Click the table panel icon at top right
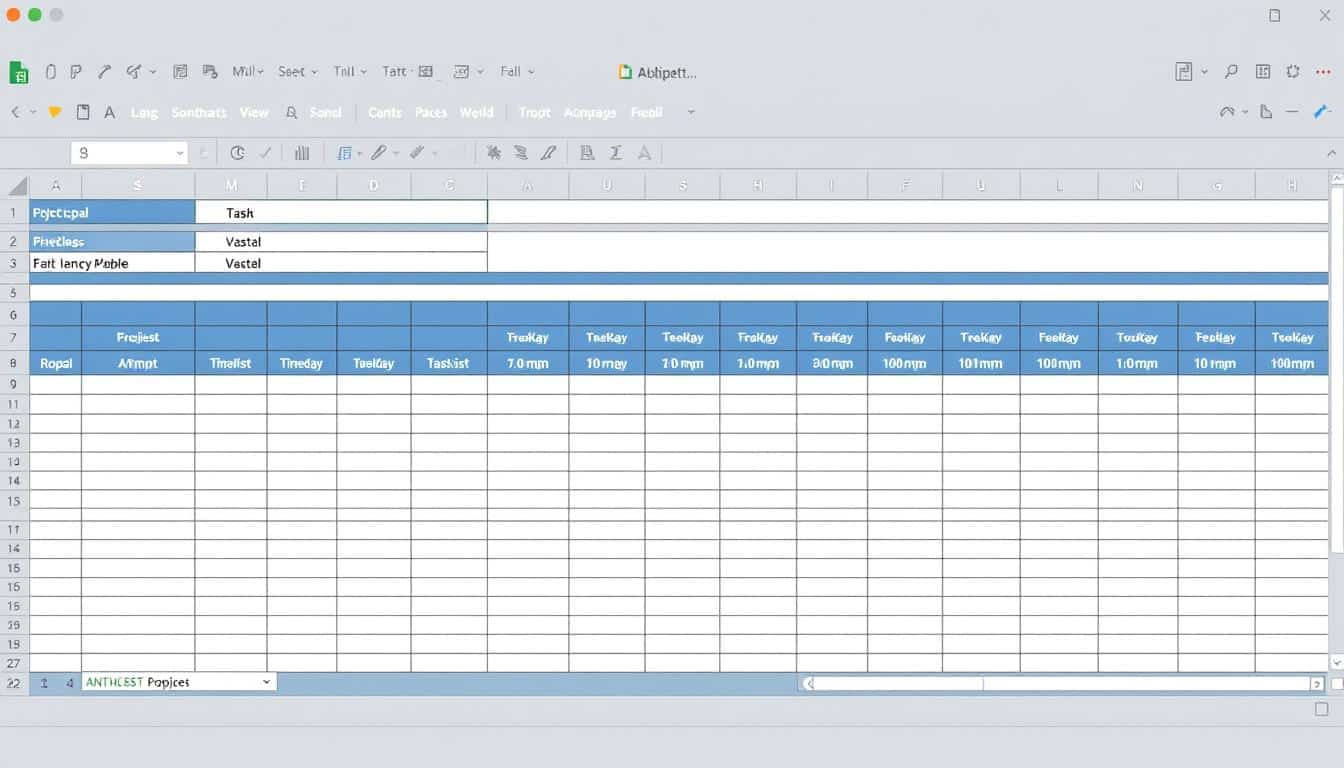Viewport: 1344px width, 768px height. point(1263,71)
